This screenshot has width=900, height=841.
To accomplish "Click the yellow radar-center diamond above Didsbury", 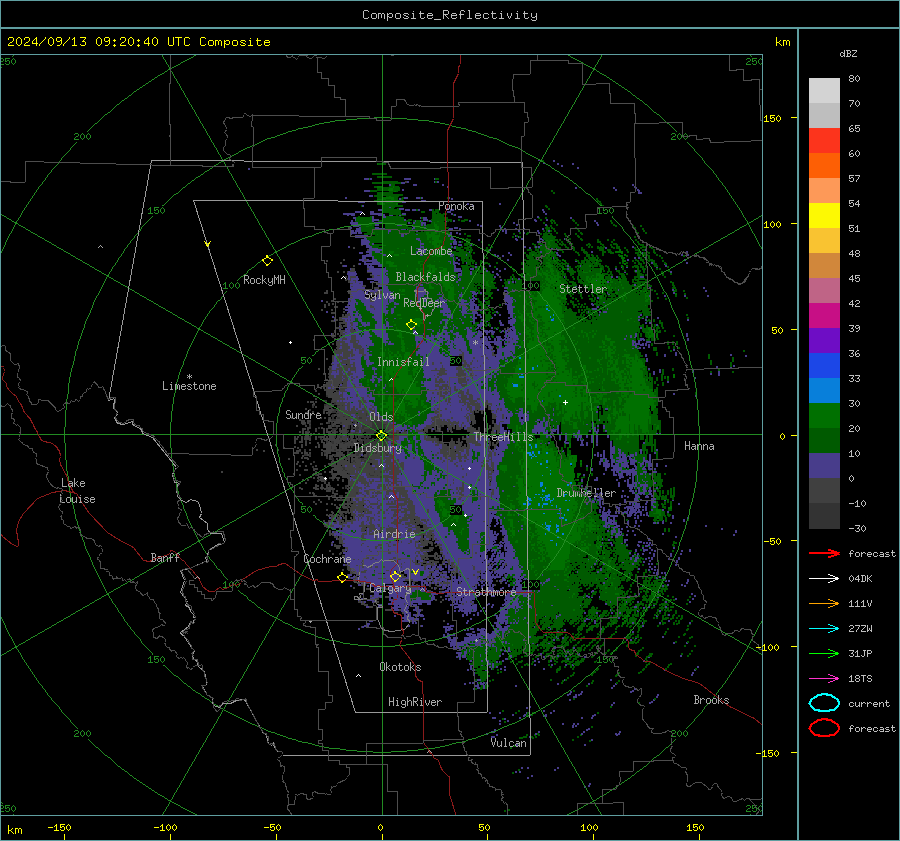I will click(381, 436).
